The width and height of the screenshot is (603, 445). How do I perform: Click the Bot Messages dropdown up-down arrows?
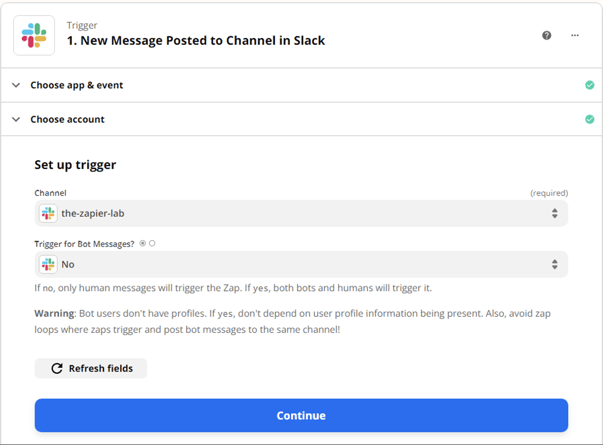click(x=555, y=264)
